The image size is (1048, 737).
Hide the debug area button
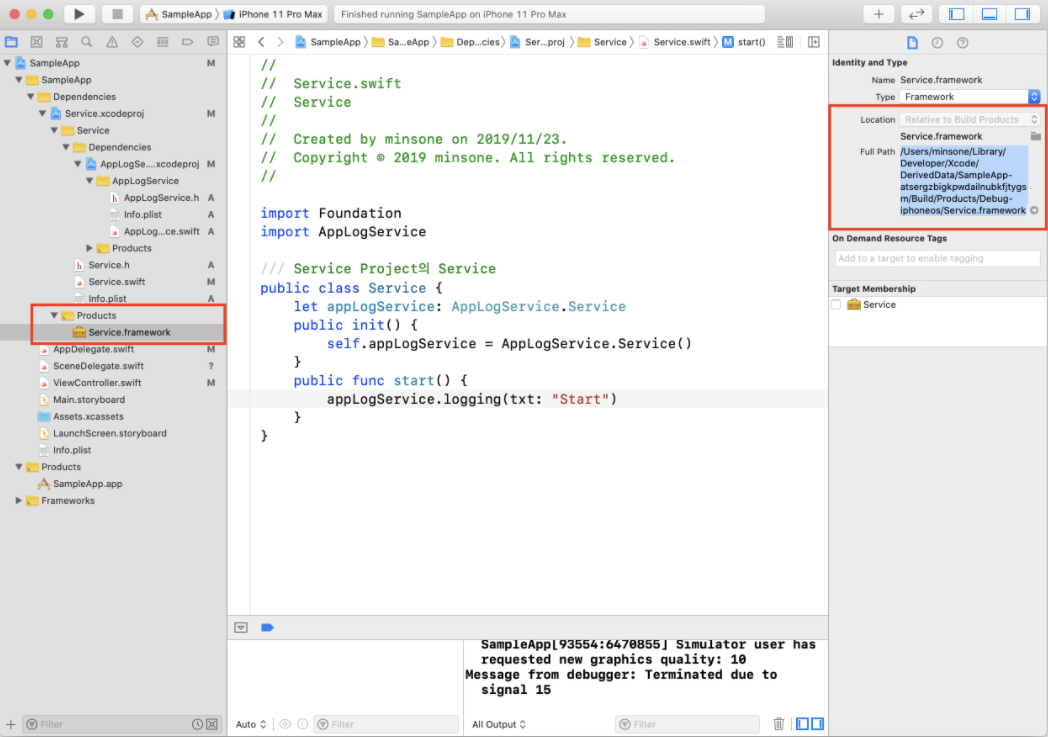coord(241,627)
